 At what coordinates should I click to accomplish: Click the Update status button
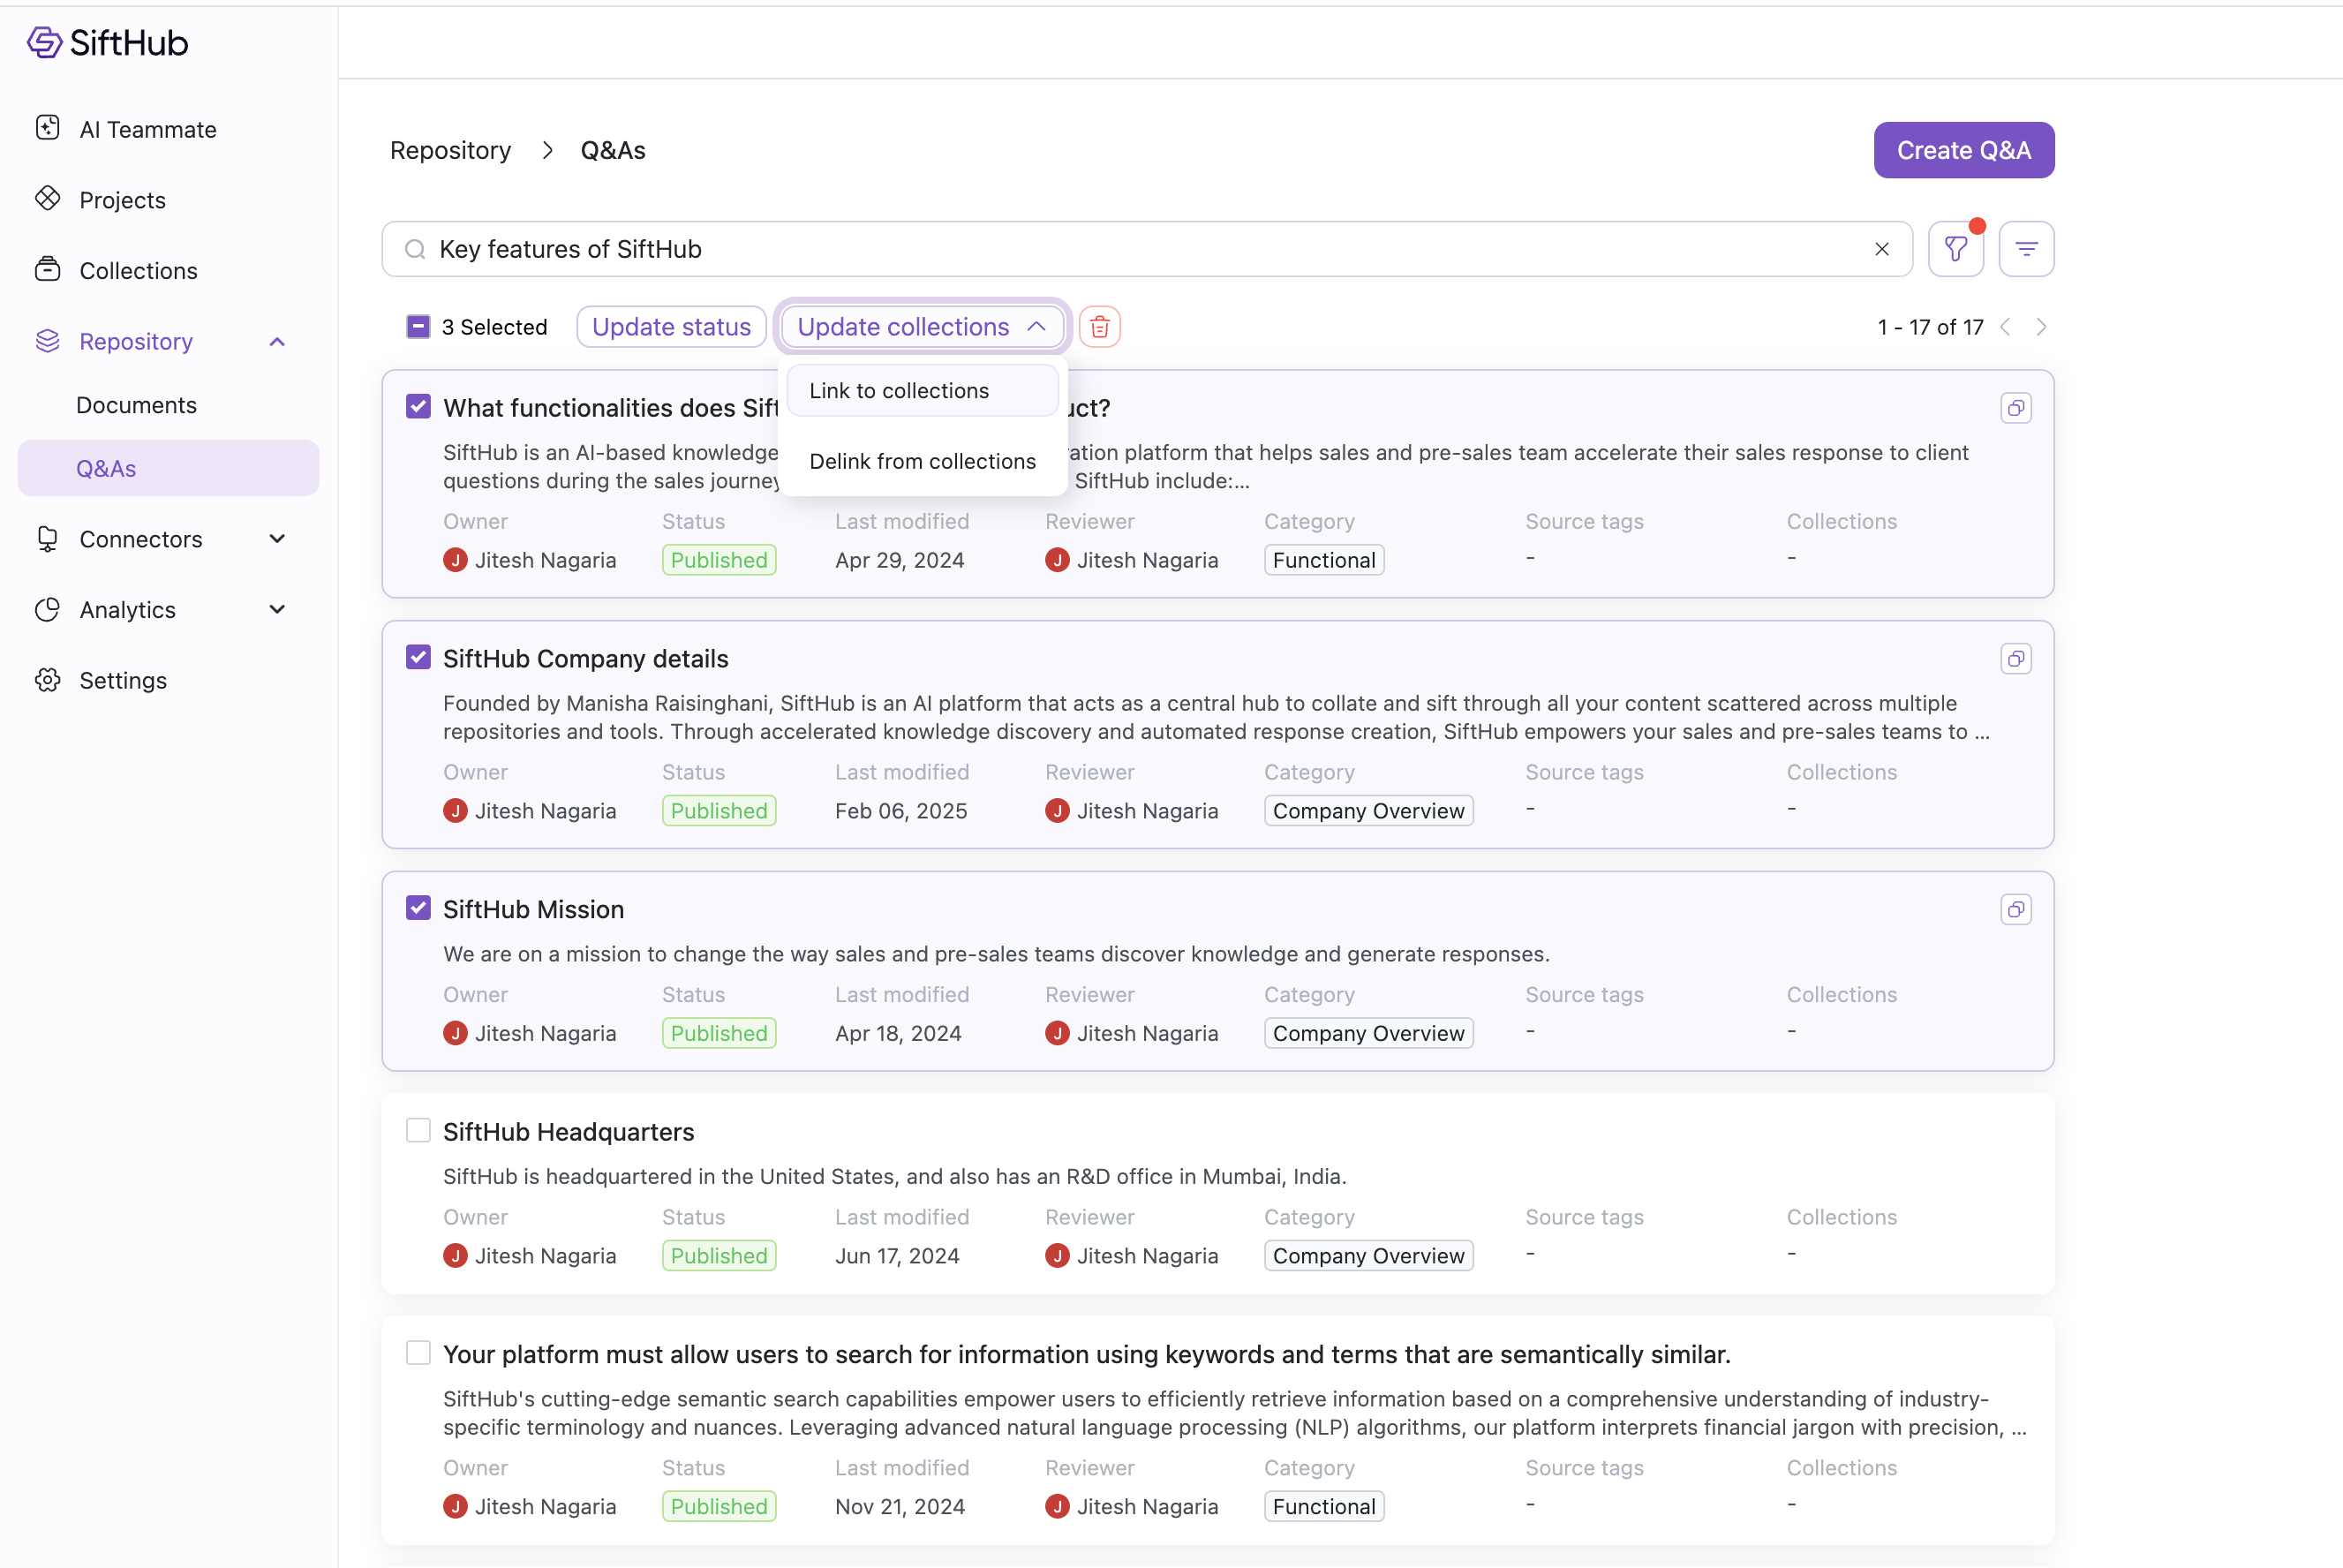(x=671, y=327)
